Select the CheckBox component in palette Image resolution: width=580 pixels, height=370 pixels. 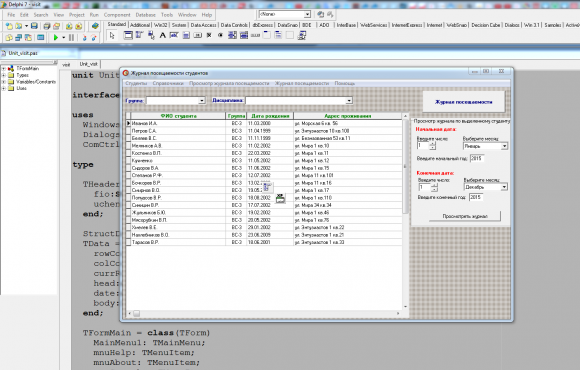[x=209, y=35]
